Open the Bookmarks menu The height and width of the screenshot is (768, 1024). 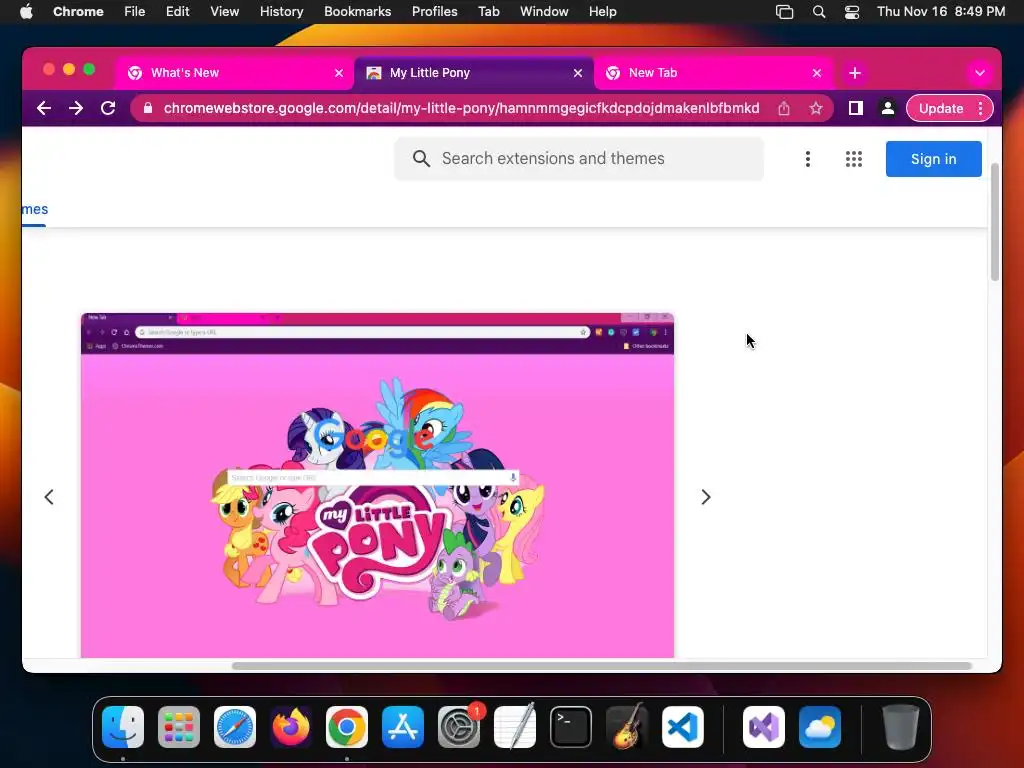pos(357,12)
